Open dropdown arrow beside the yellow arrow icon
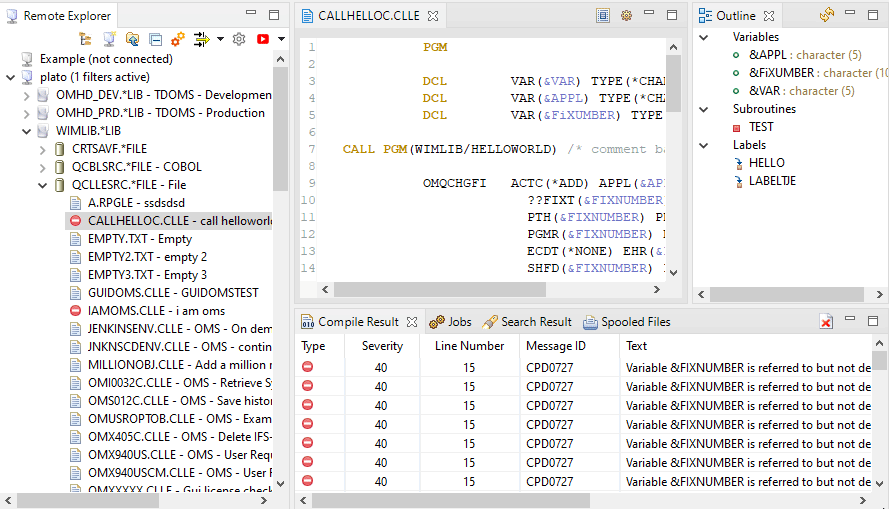 click(x=220, y=39)
